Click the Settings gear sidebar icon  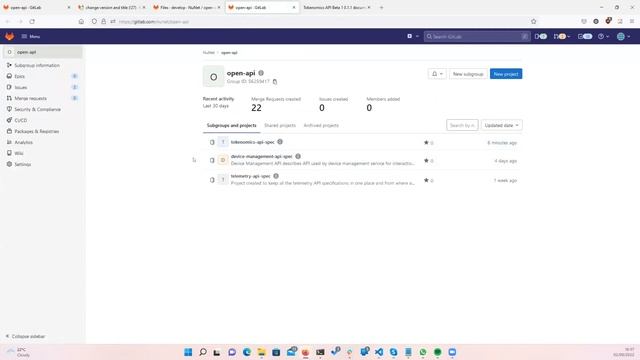point(9,164)
